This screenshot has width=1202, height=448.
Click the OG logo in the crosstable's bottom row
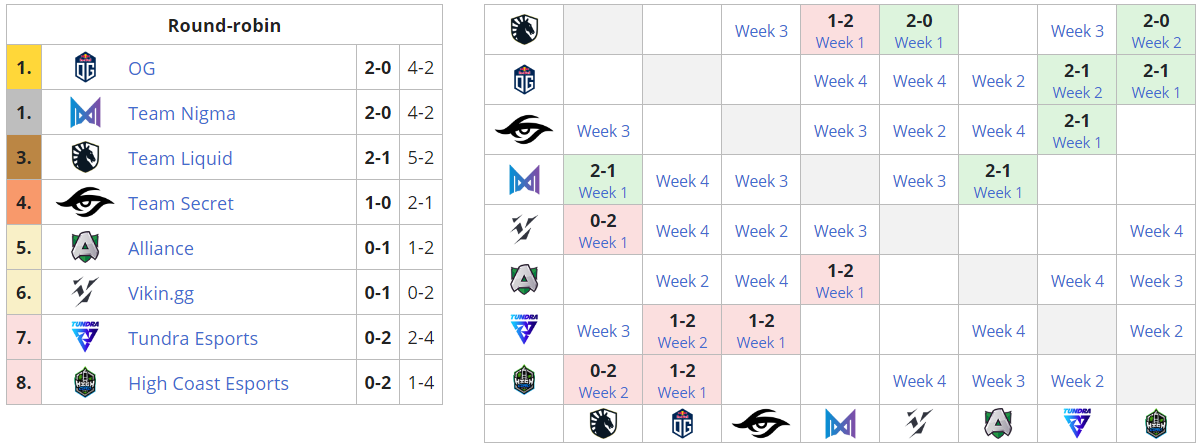click(682, 423)
